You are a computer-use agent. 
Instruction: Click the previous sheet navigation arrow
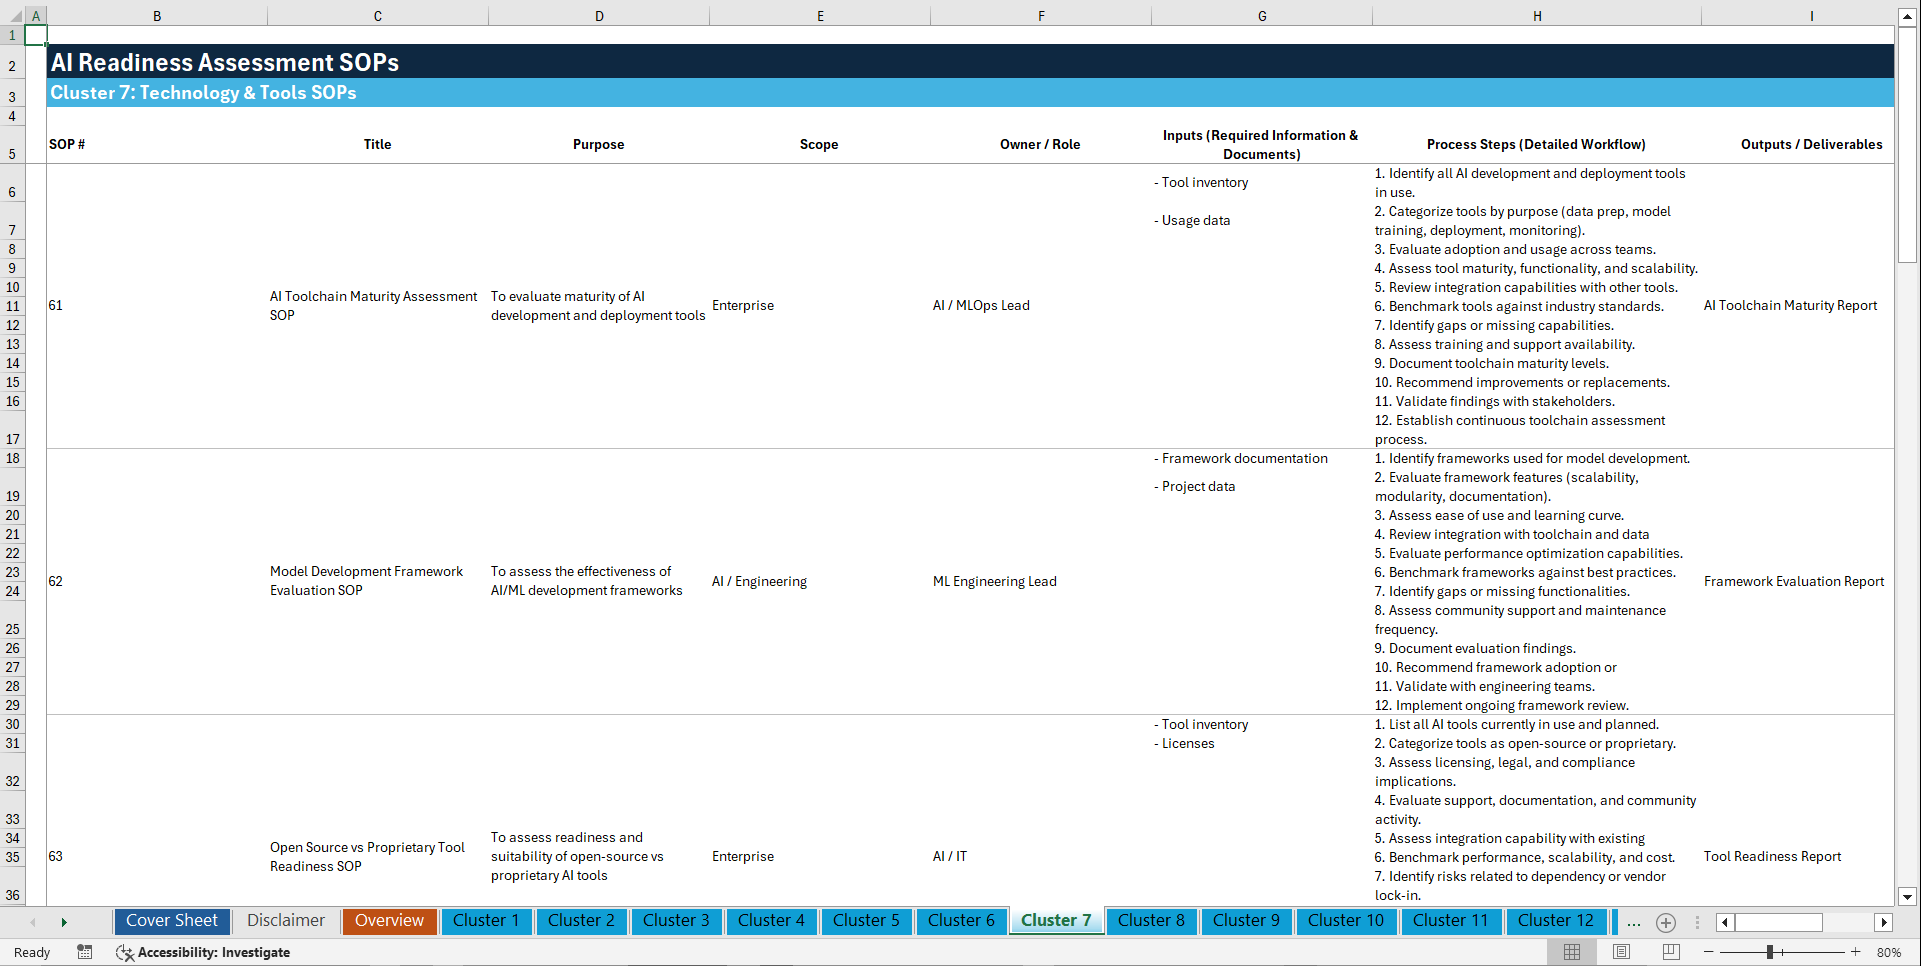click(33, 921)
